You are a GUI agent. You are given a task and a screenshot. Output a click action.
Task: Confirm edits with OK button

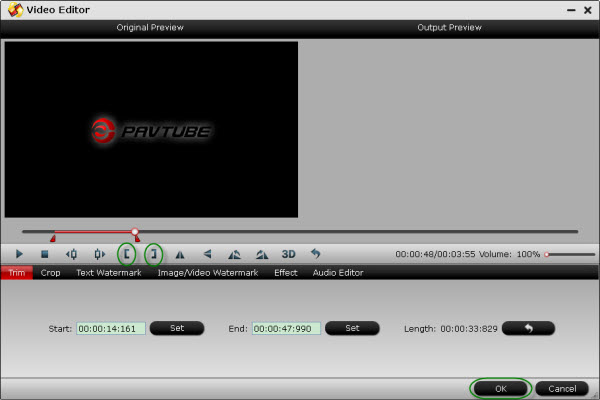point(501,389)
